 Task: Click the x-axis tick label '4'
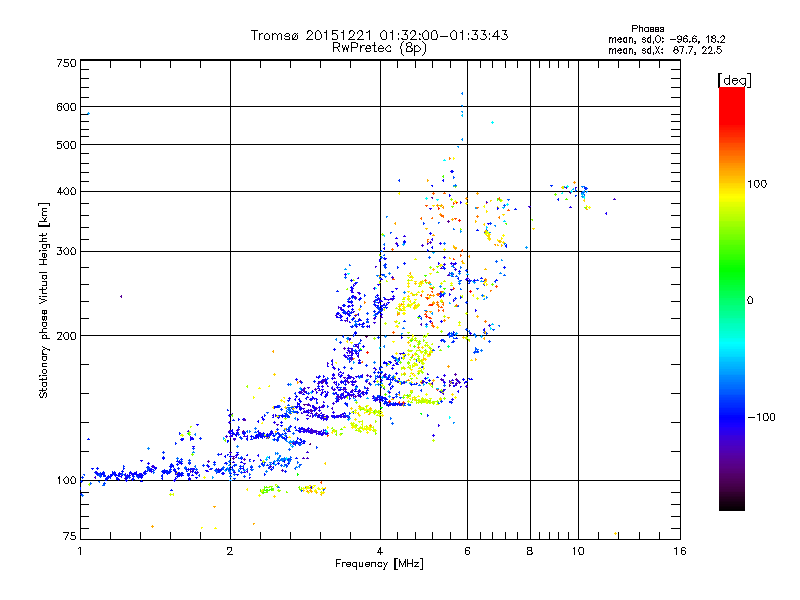click(x=380, y=551)
